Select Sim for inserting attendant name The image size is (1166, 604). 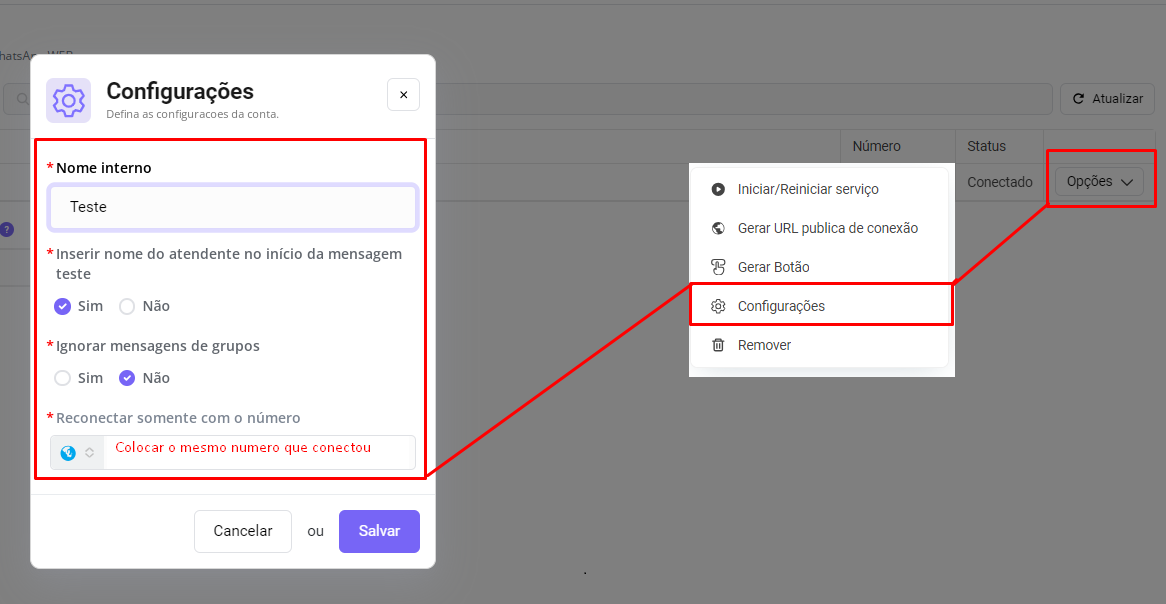tap(63, 306)
